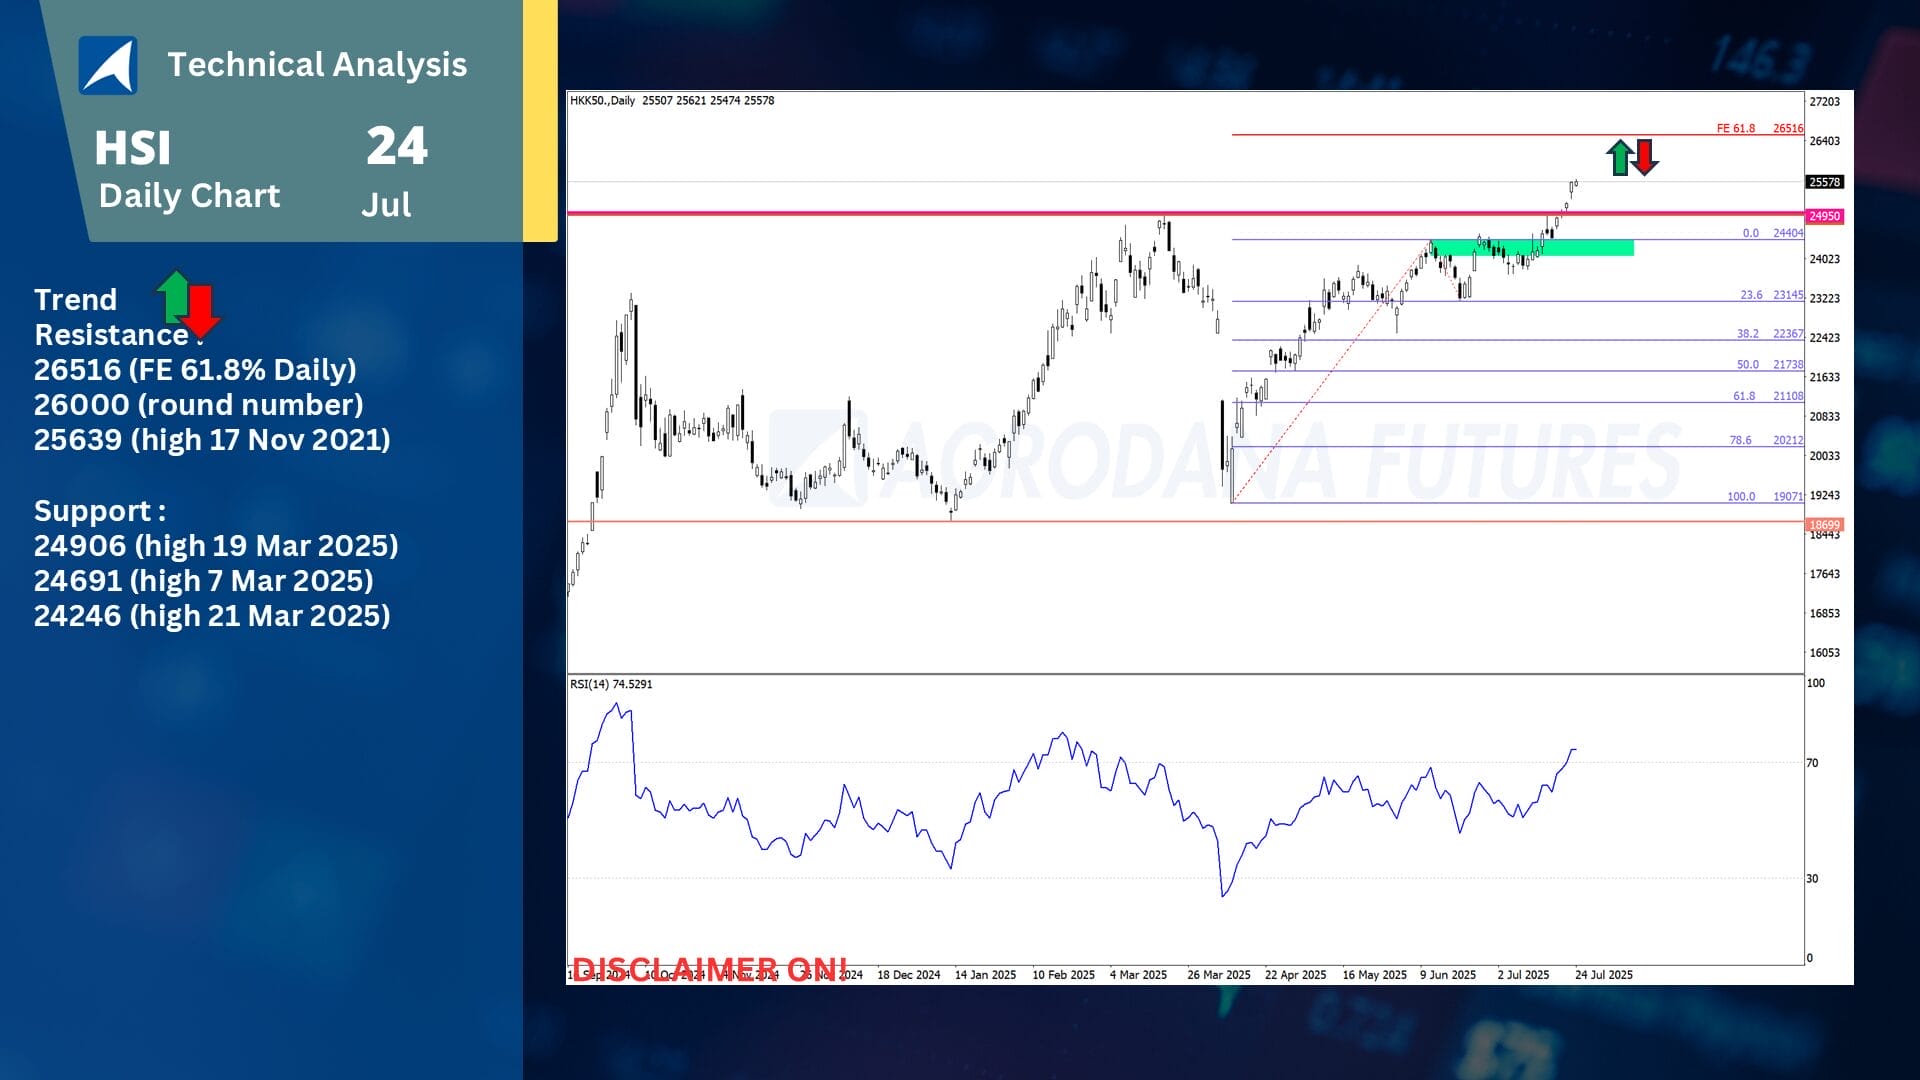This screenshot has width=1920, height=1080.
Task: Click the 24 Jul 2025 date axis label
Action: [1603, 974]
